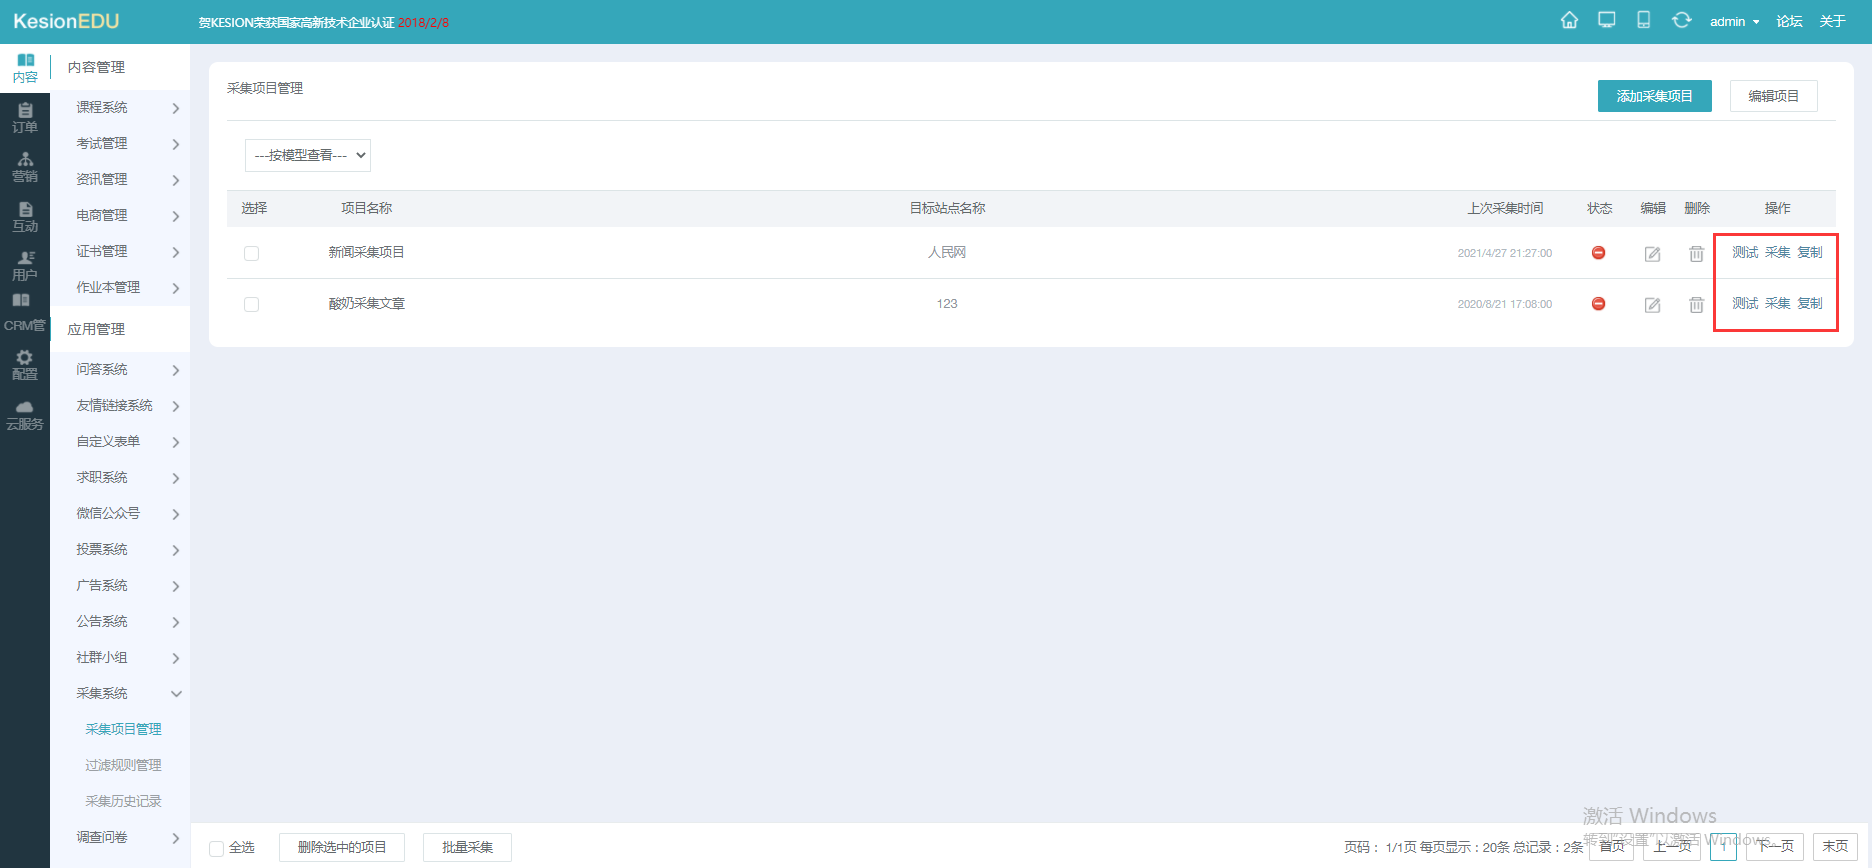Tick the checkbox for 酸奶采集文章
Image resolution: width=1872 pixels, height=868 pixels.
pyautogui.click(x=251, y=305)
